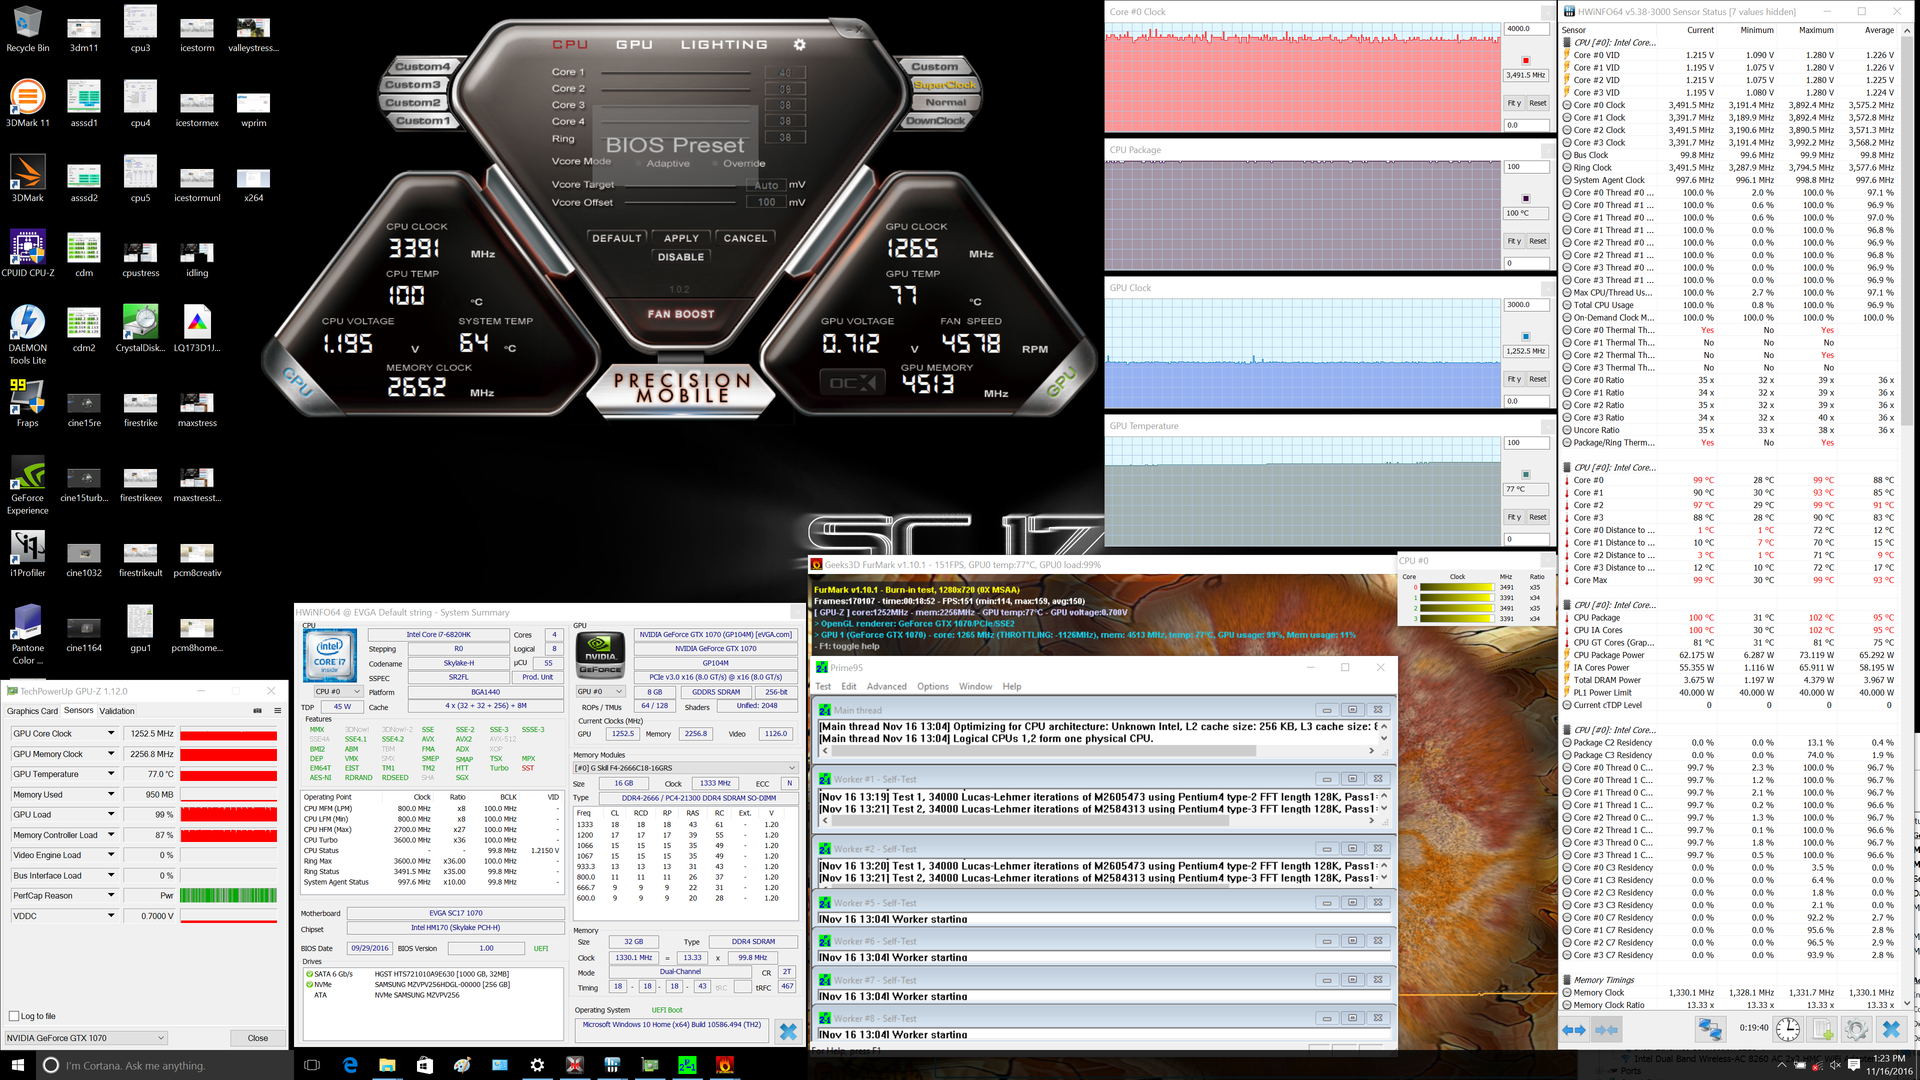This screenshot has height=1080, width=1920.
Task: Click the red color swatch of Core #0 Clock graph
Action: [x=1525, y=61]
